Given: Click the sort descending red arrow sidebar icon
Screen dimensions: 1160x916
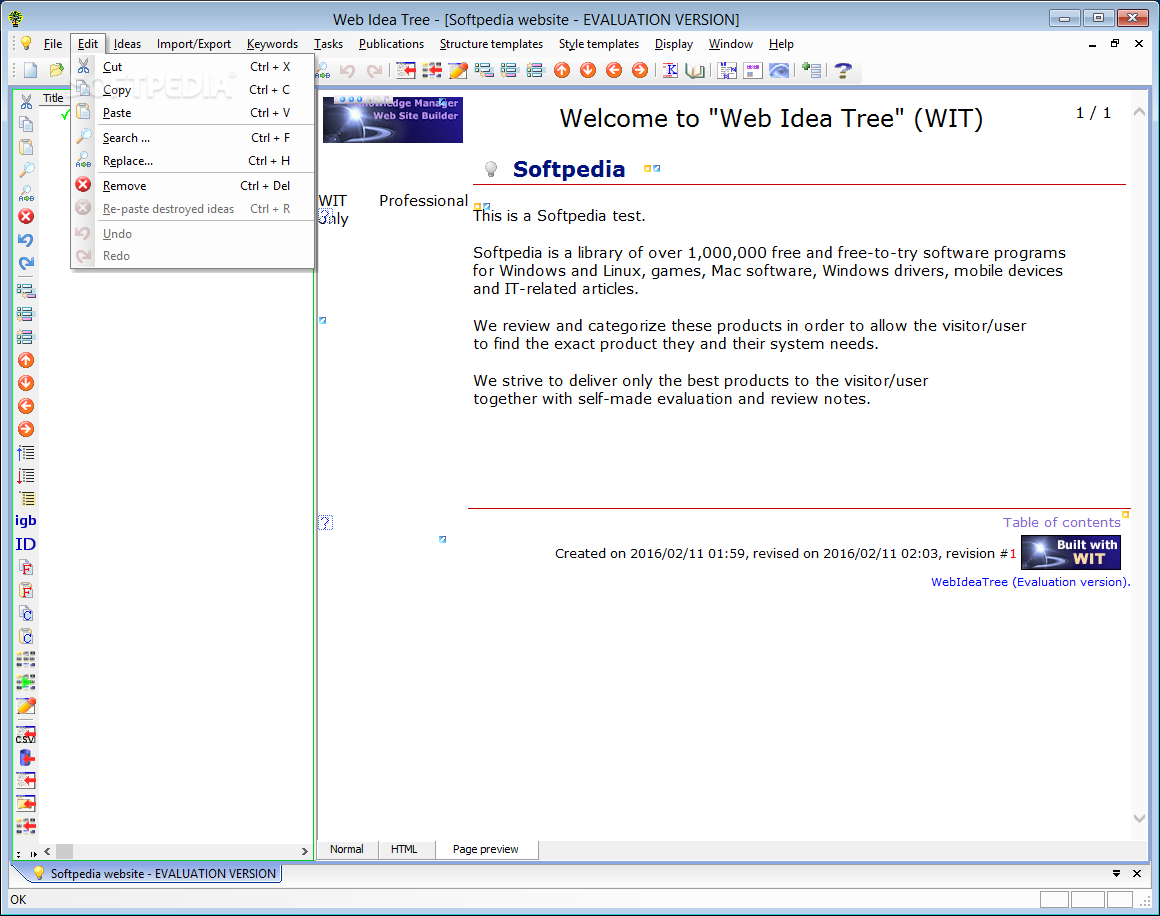Looking at the screenshot, I should [26, 476].
